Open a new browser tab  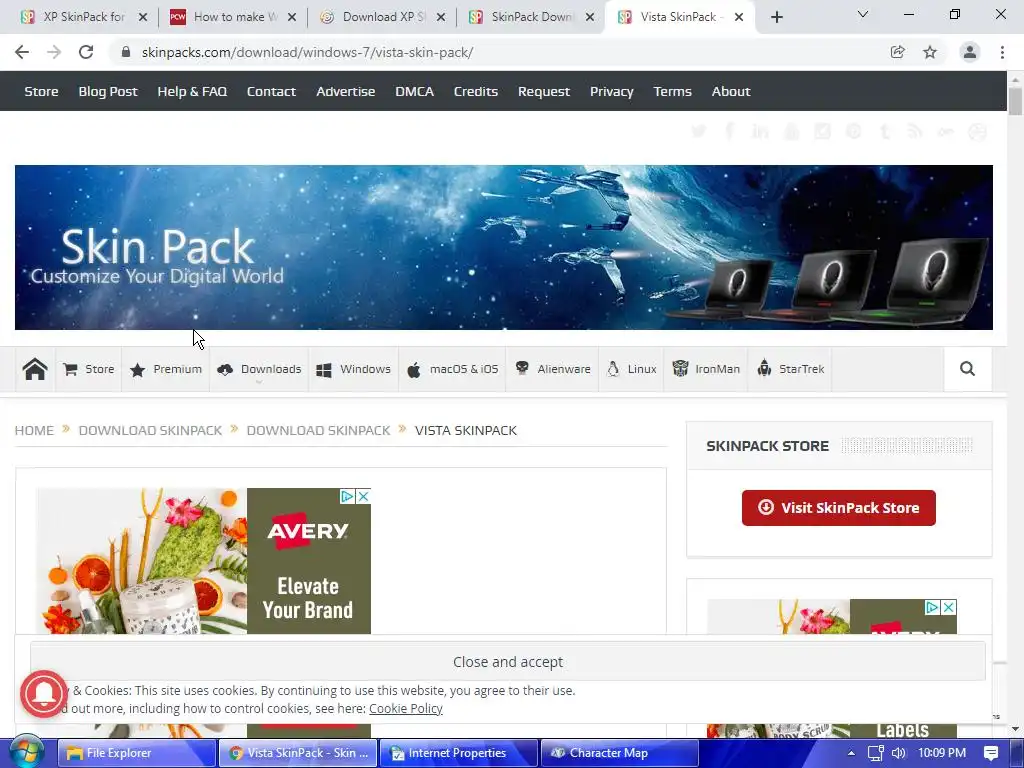(x=776, y=17)
